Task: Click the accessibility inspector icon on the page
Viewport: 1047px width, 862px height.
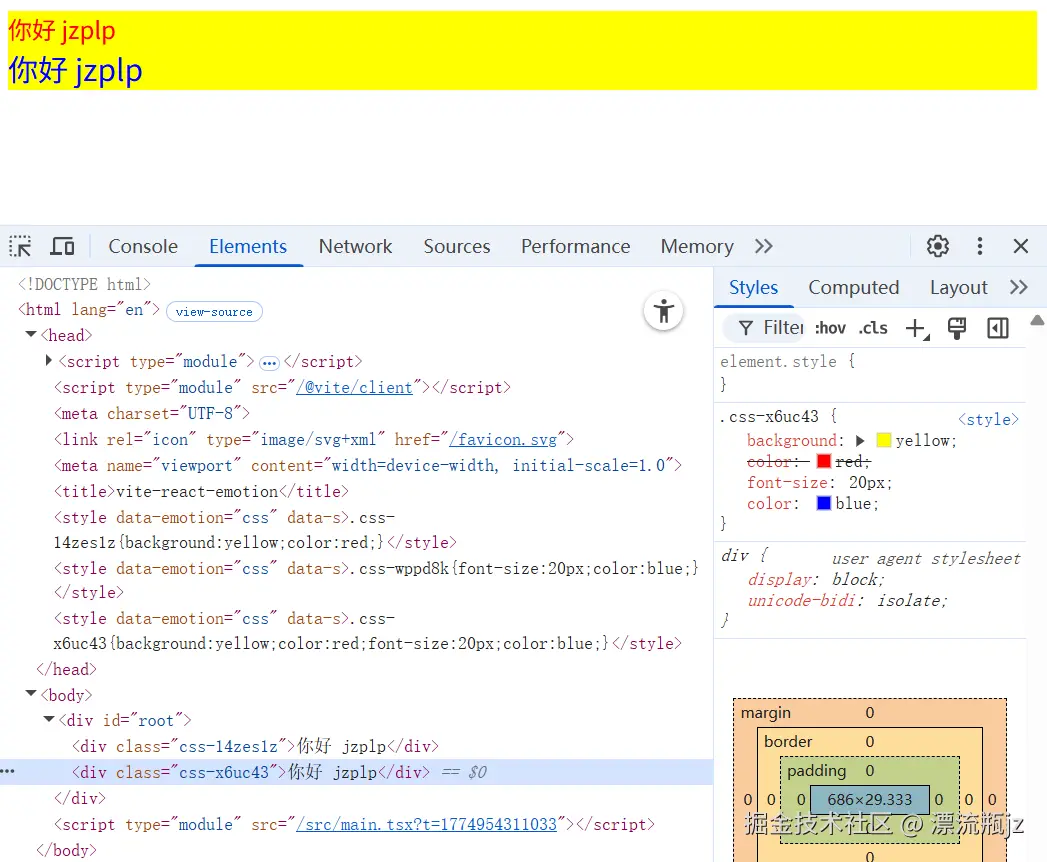Action: click(663, 312)
